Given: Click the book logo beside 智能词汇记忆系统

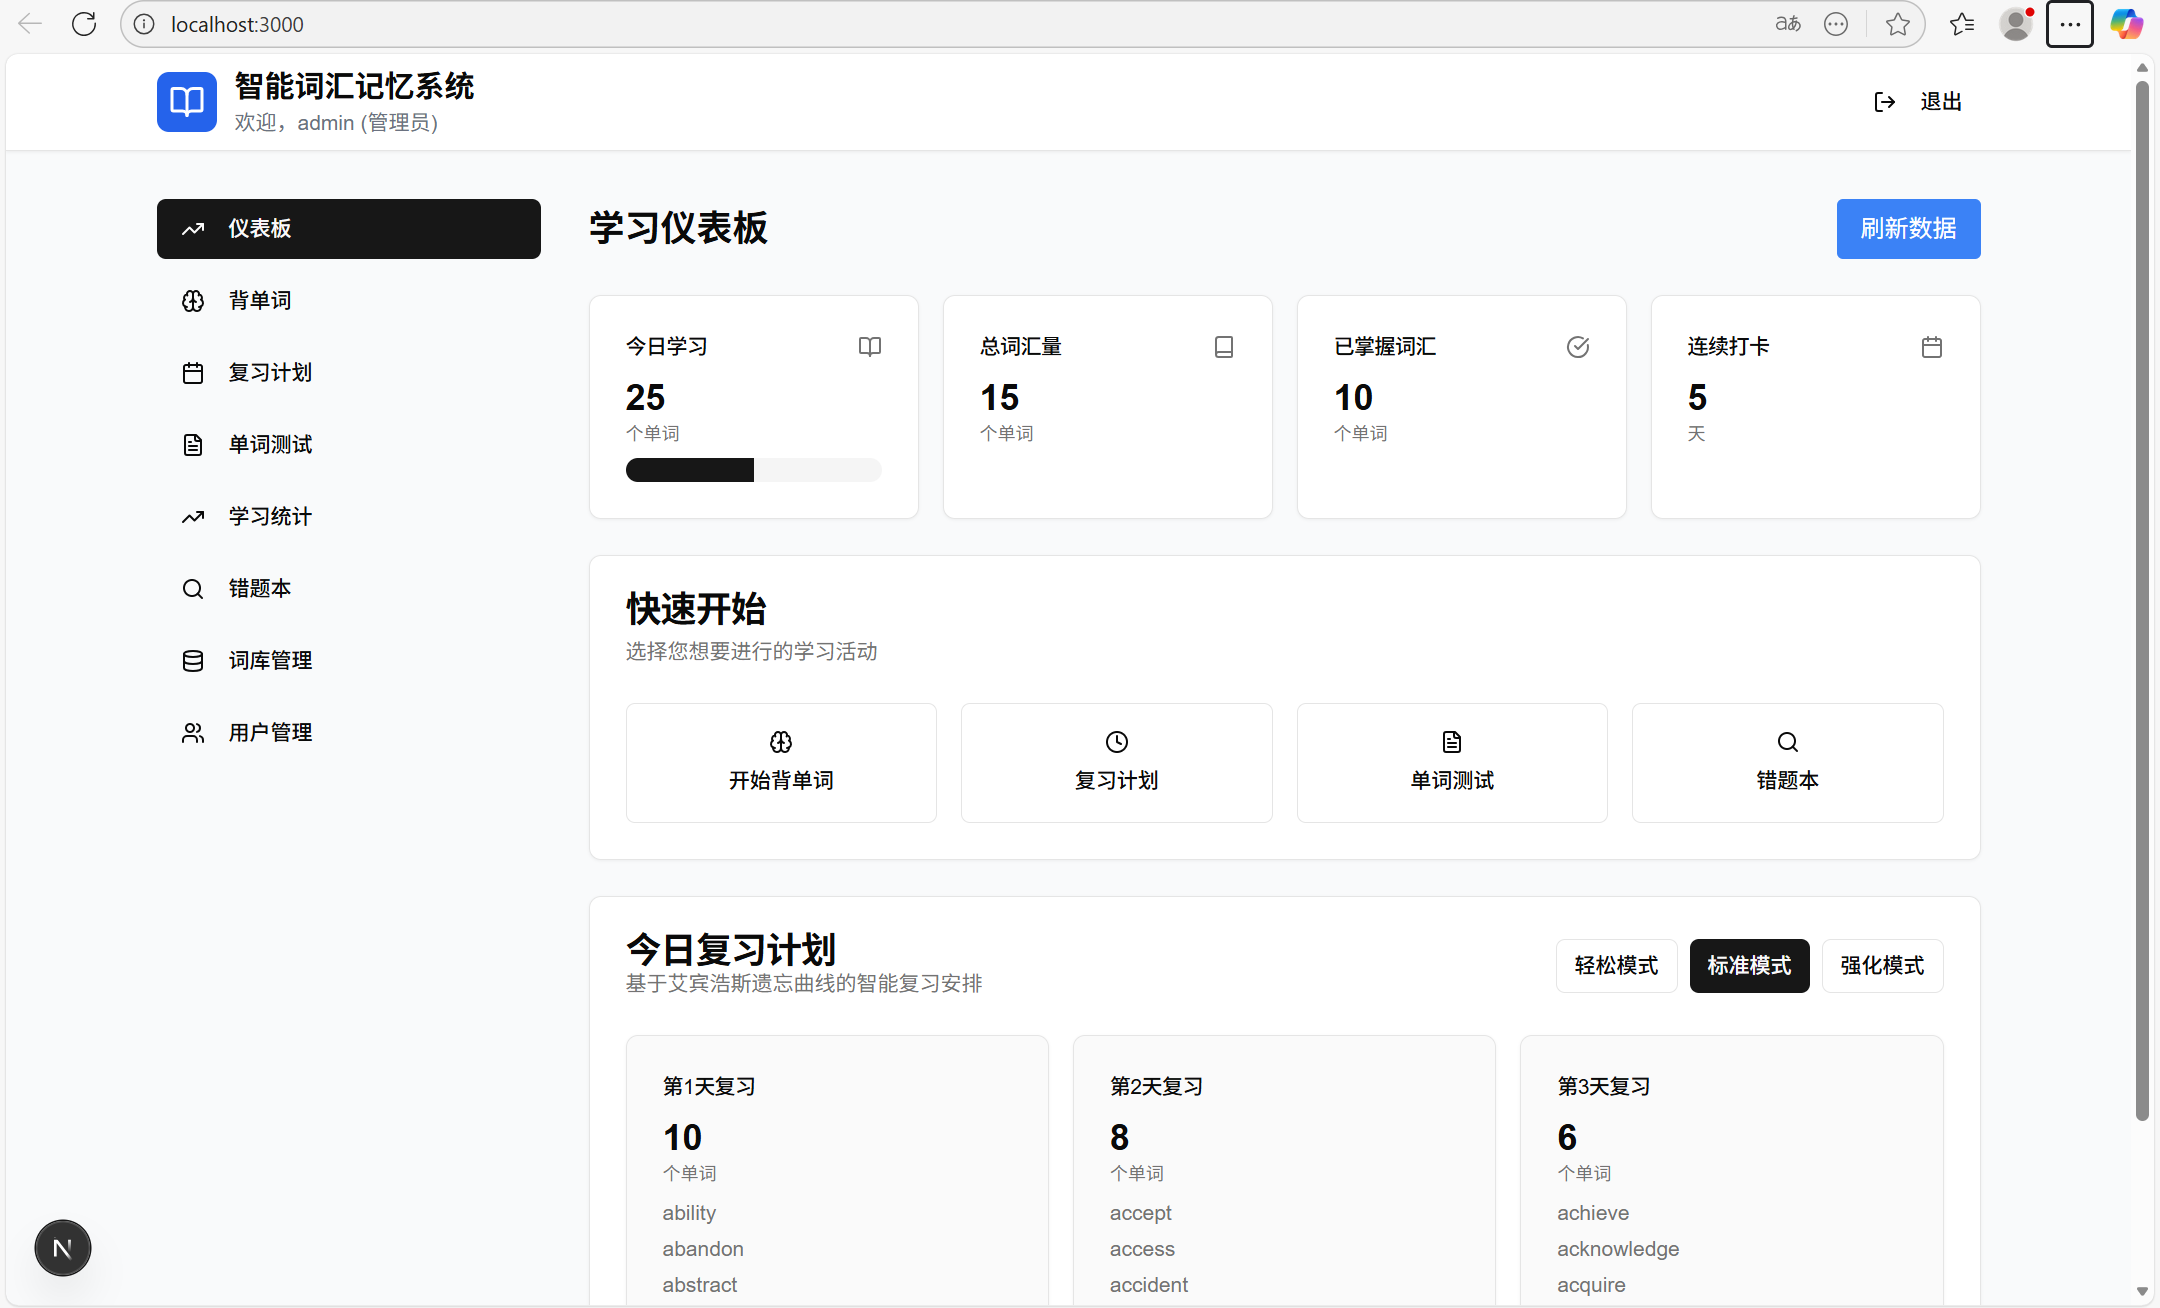Looking at the screenshot, I should click(x=186, y=101).
